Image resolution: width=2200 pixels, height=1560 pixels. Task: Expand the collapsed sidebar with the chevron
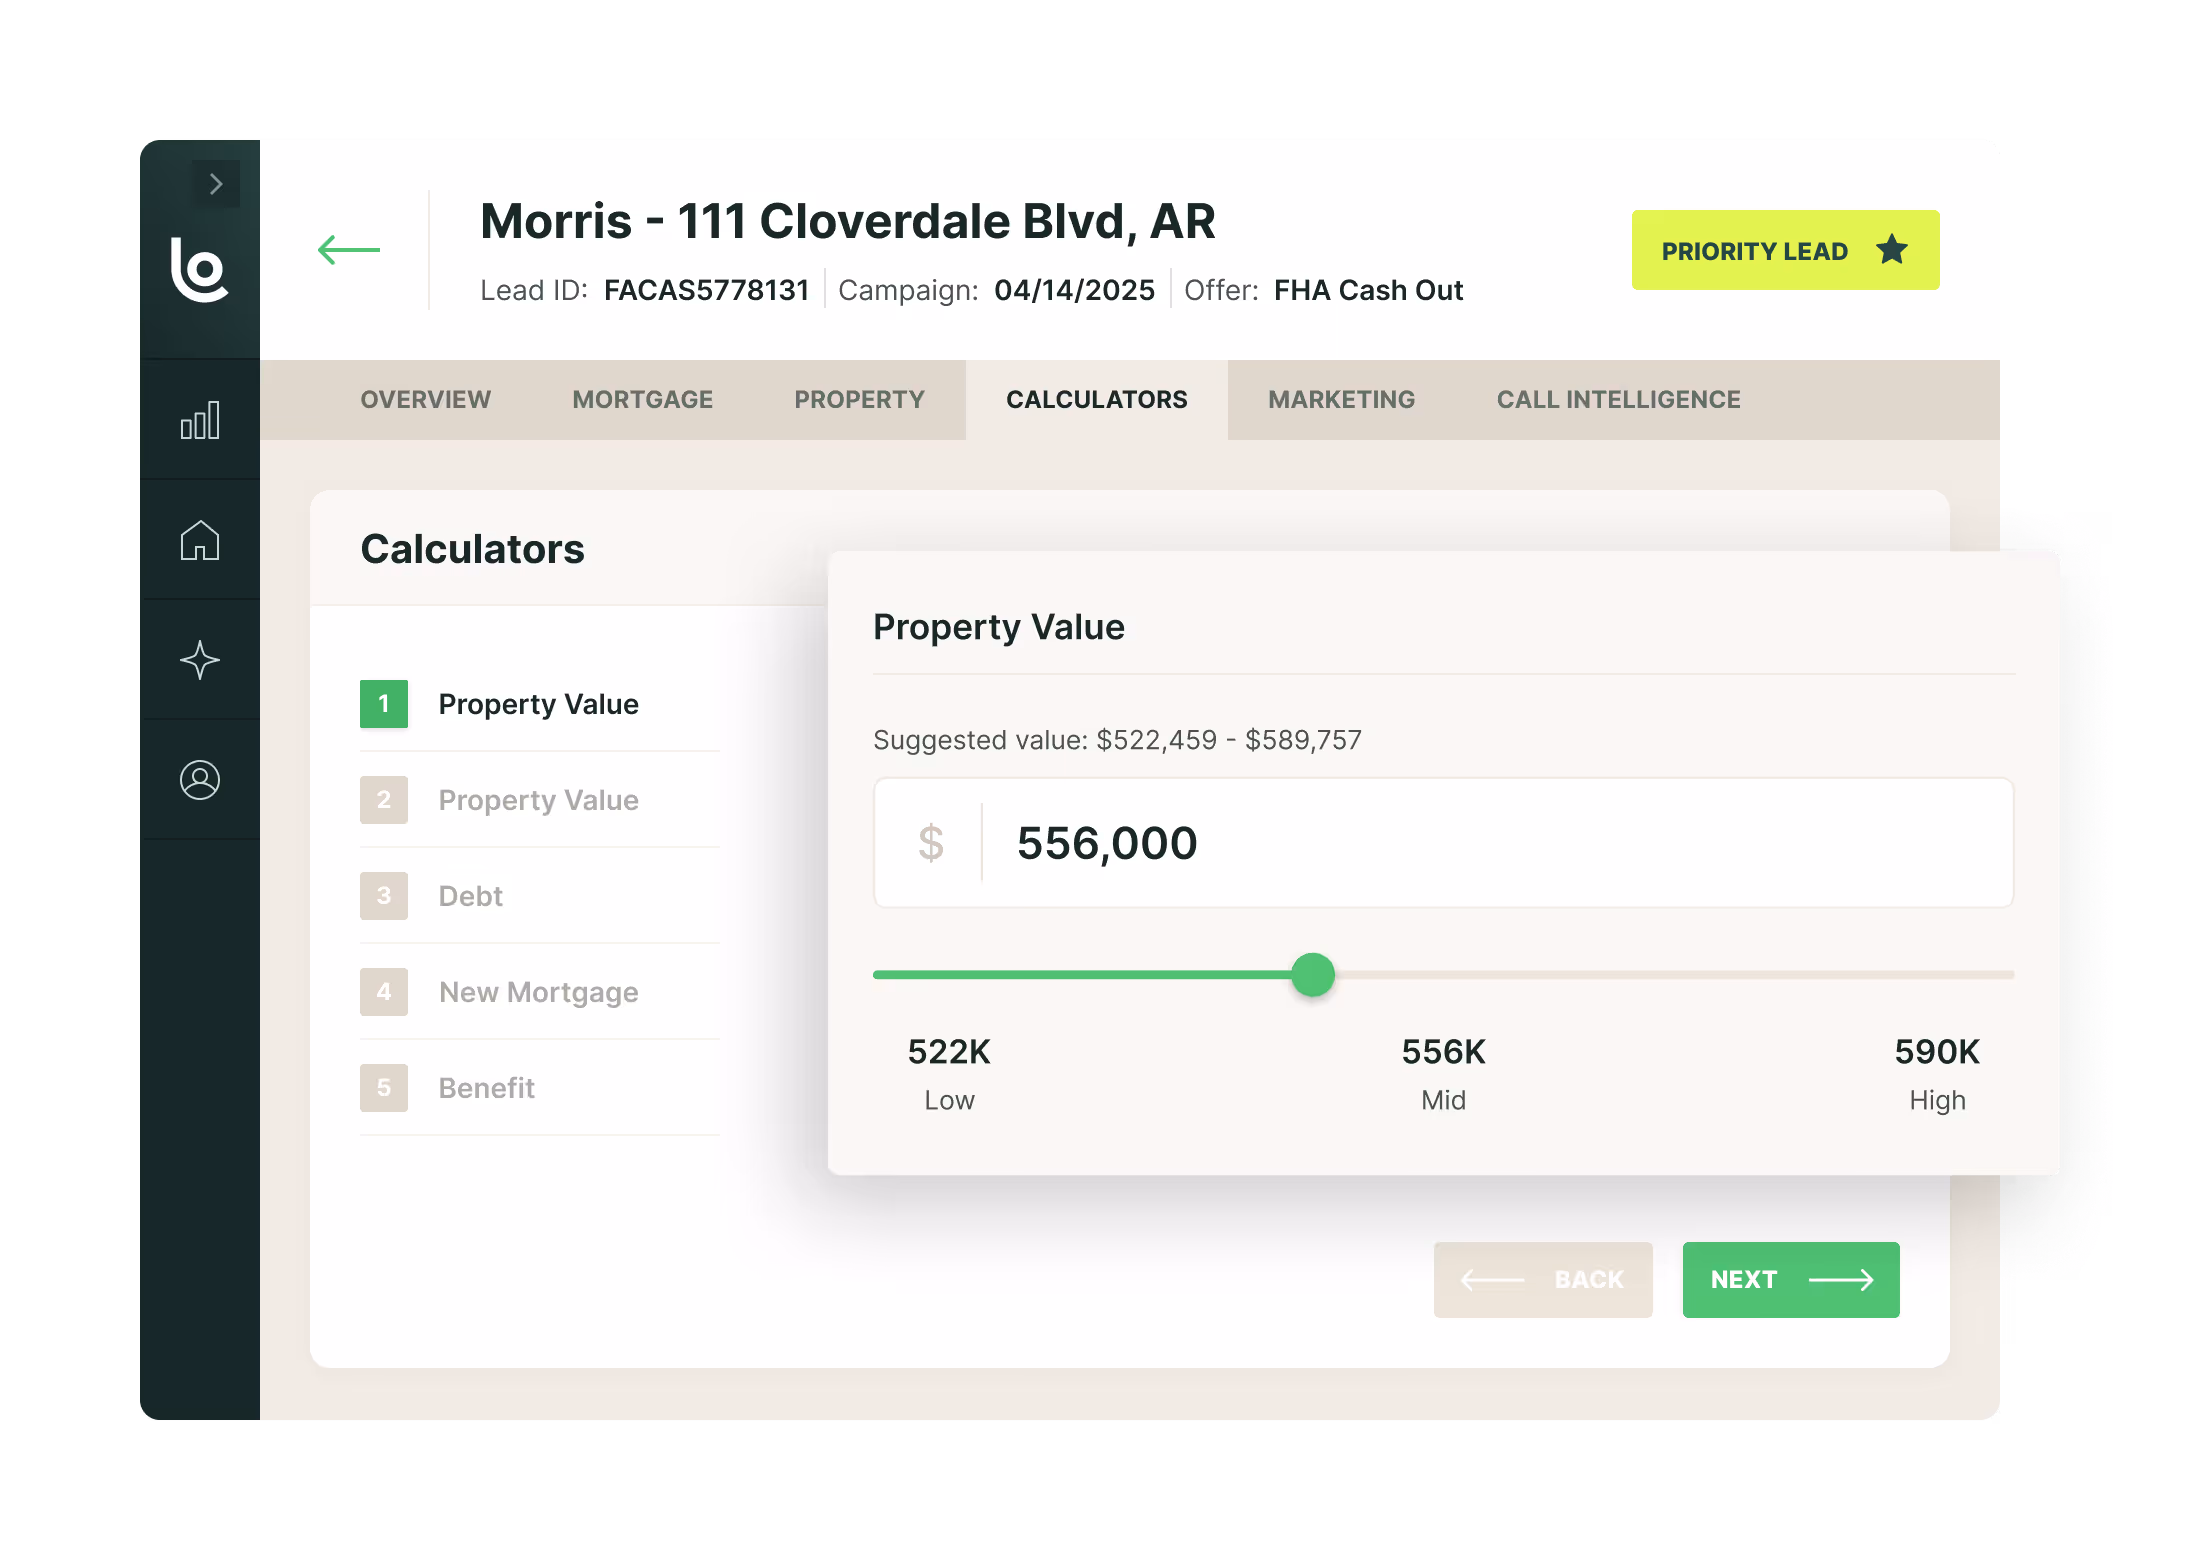coord(215,184)
